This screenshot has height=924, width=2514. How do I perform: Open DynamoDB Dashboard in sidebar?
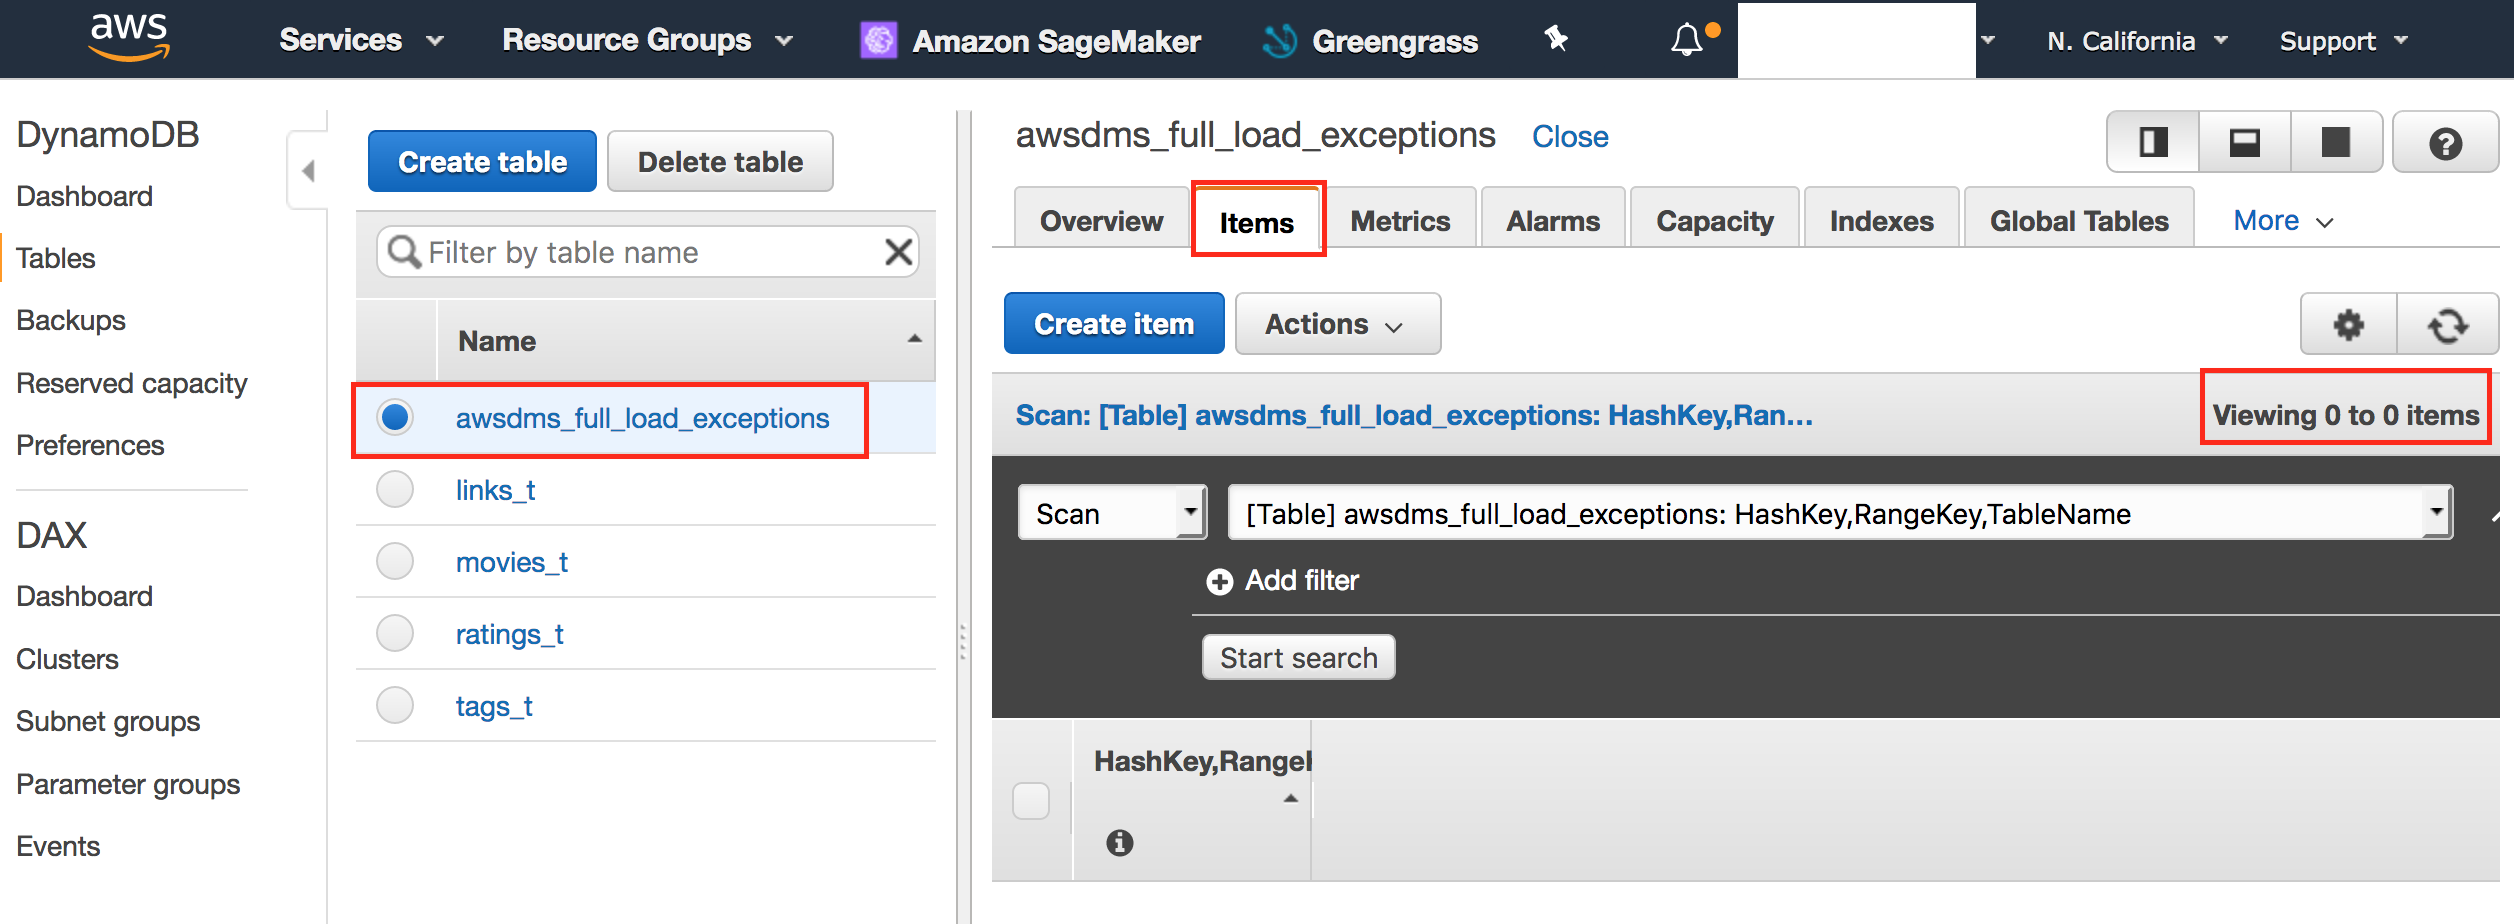(x=85, y=196)
